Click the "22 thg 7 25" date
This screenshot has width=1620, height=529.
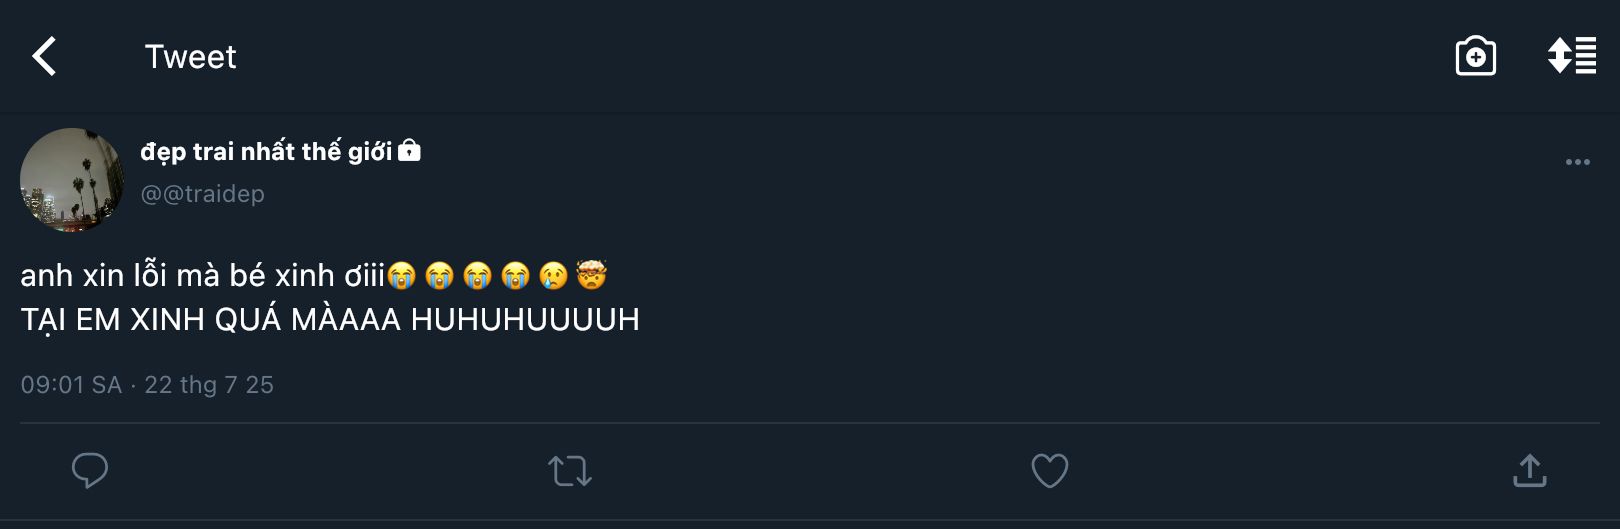pyautogui.click(x=209, y=385)
